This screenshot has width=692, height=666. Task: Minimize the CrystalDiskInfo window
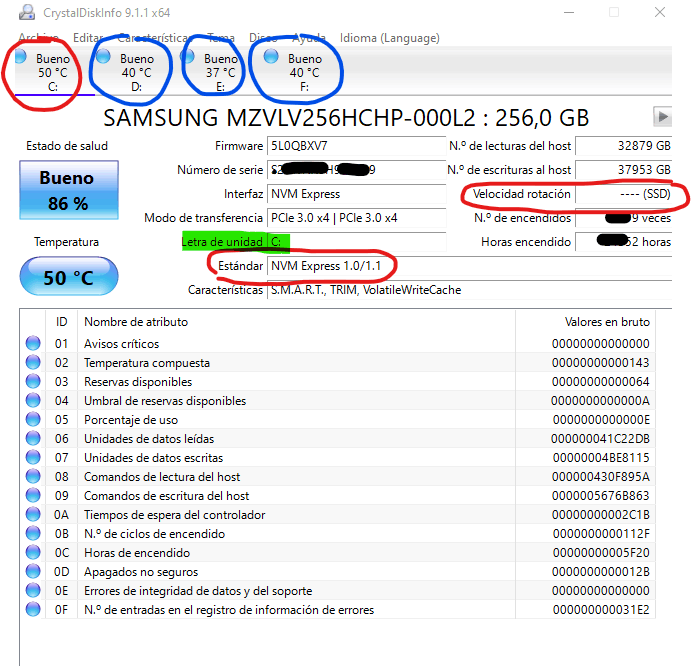(569, 12)
